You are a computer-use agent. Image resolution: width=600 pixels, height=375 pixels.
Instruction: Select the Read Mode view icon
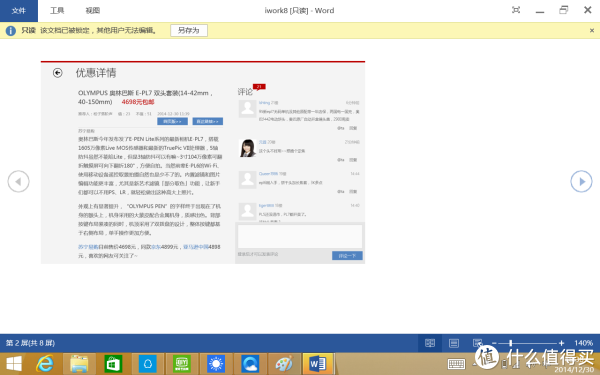click(x=430, y=343)
